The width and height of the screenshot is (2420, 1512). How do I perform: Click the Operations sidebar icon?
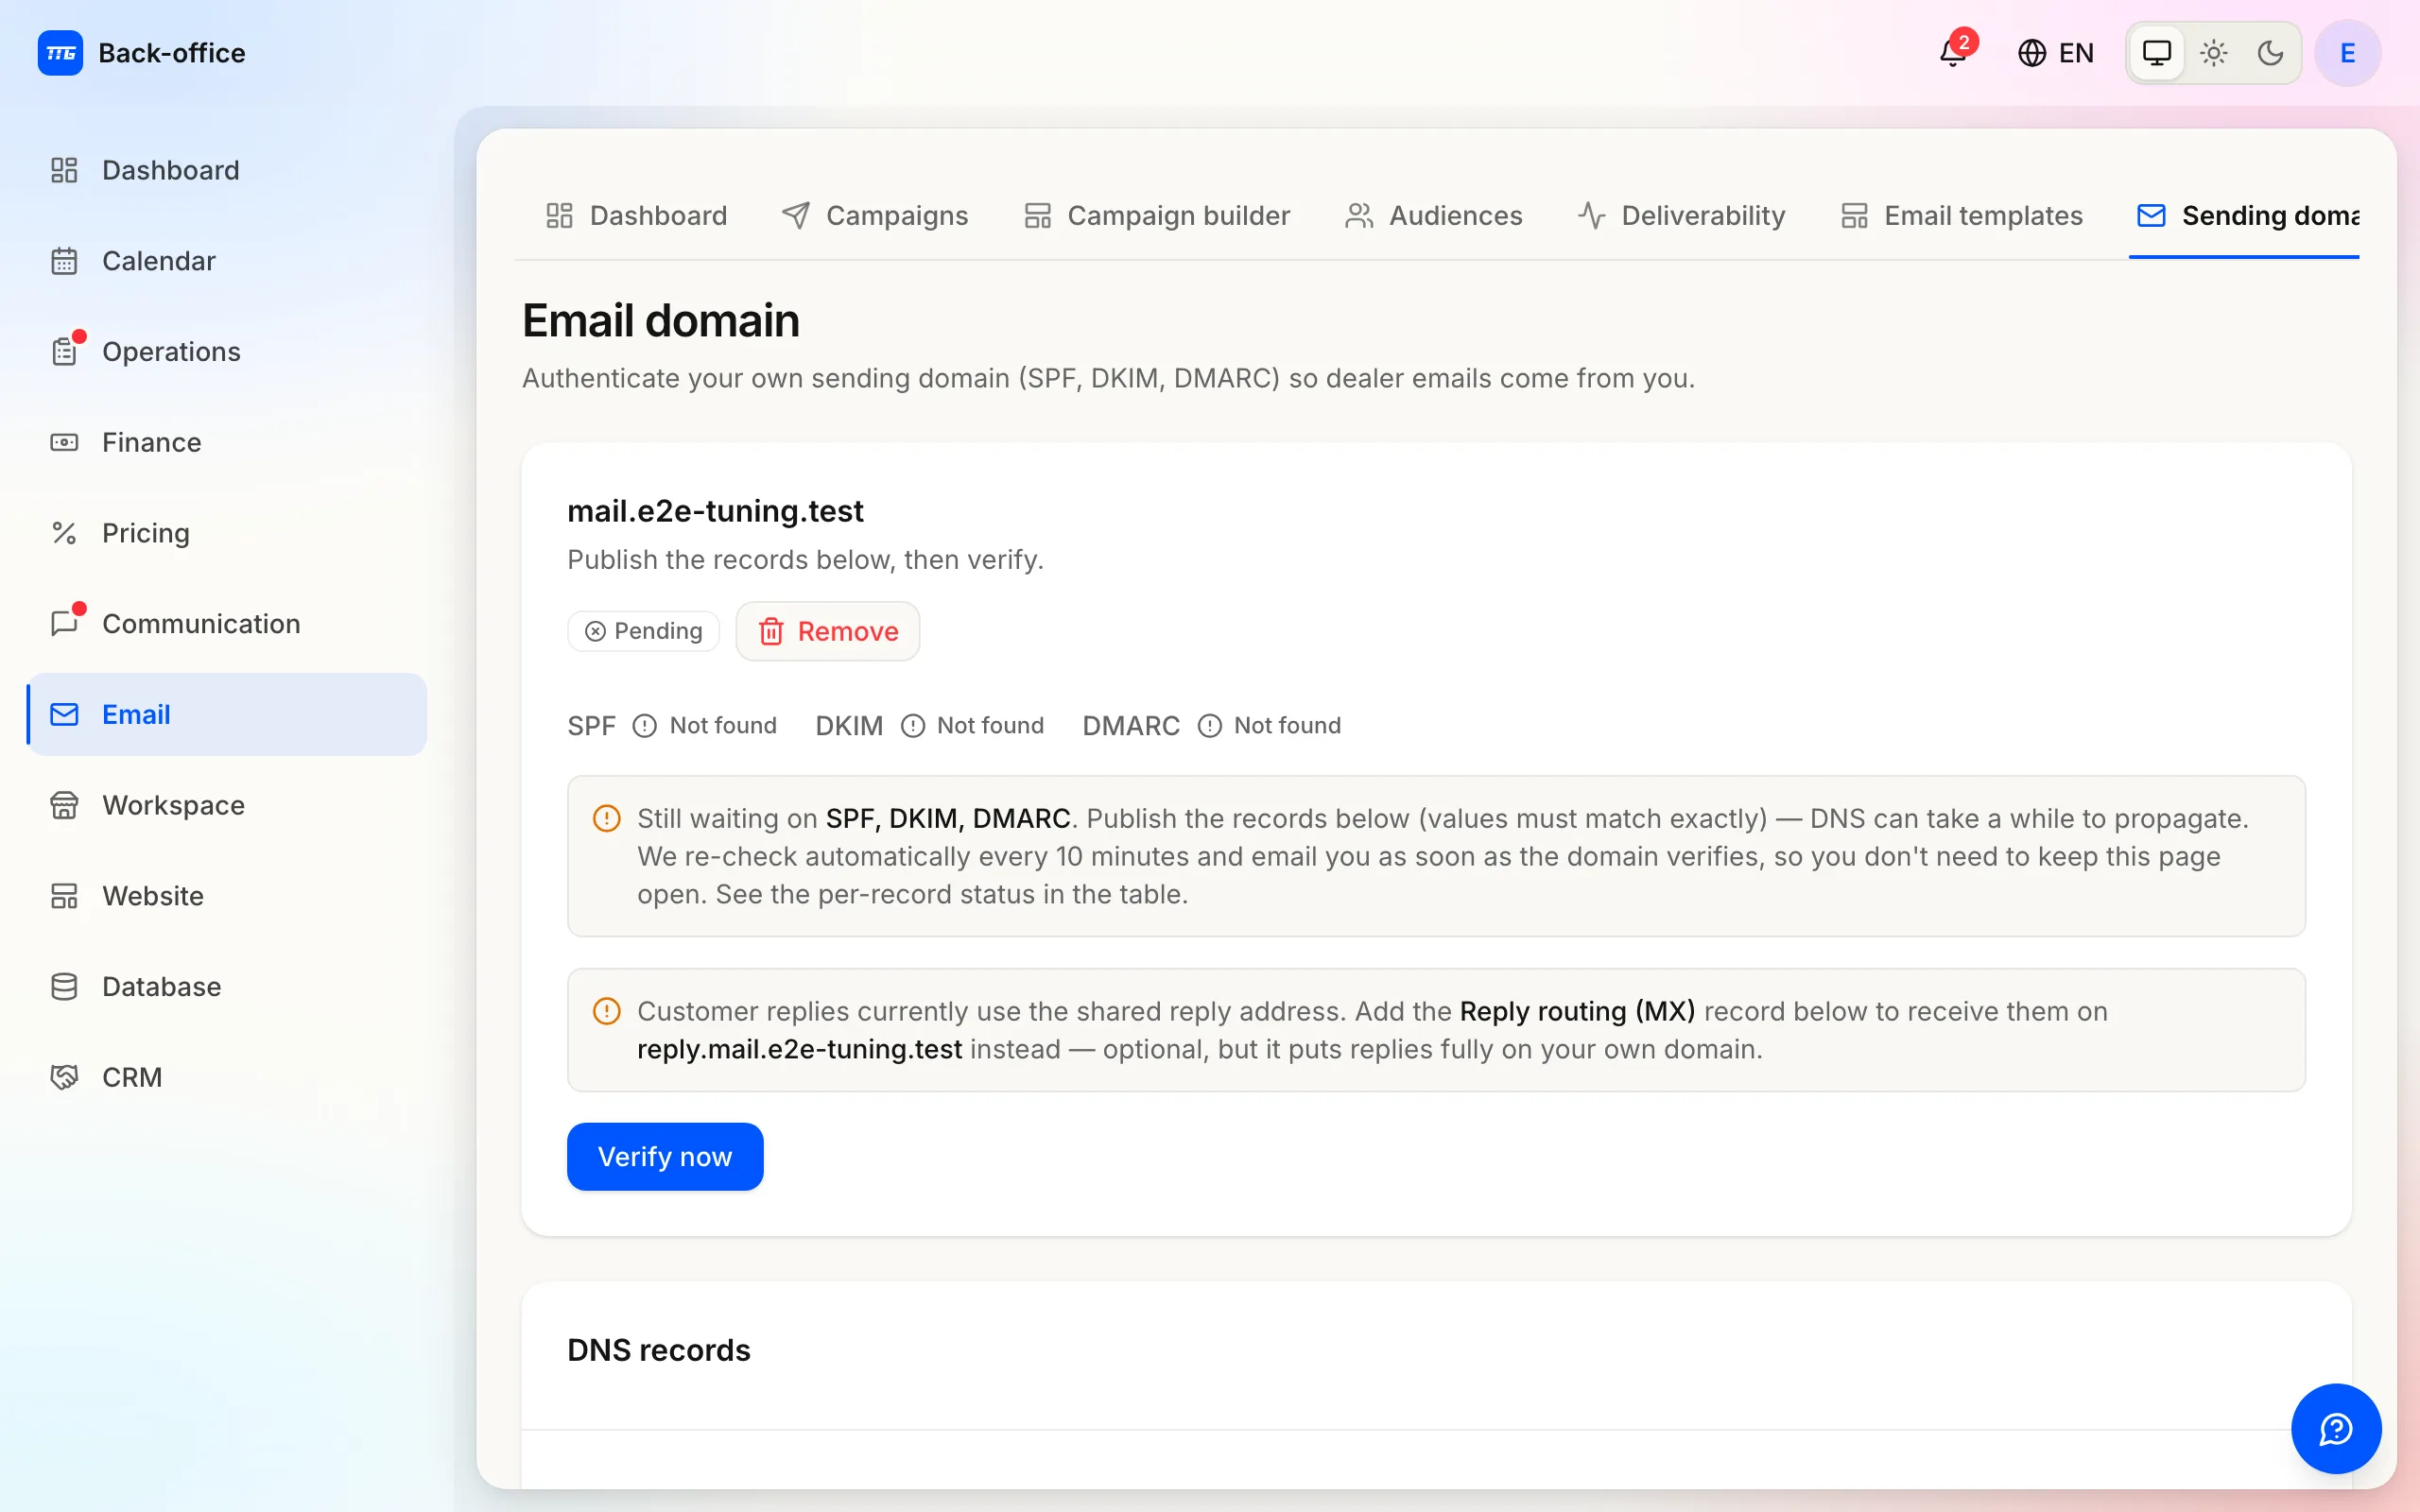pos(64,352)
